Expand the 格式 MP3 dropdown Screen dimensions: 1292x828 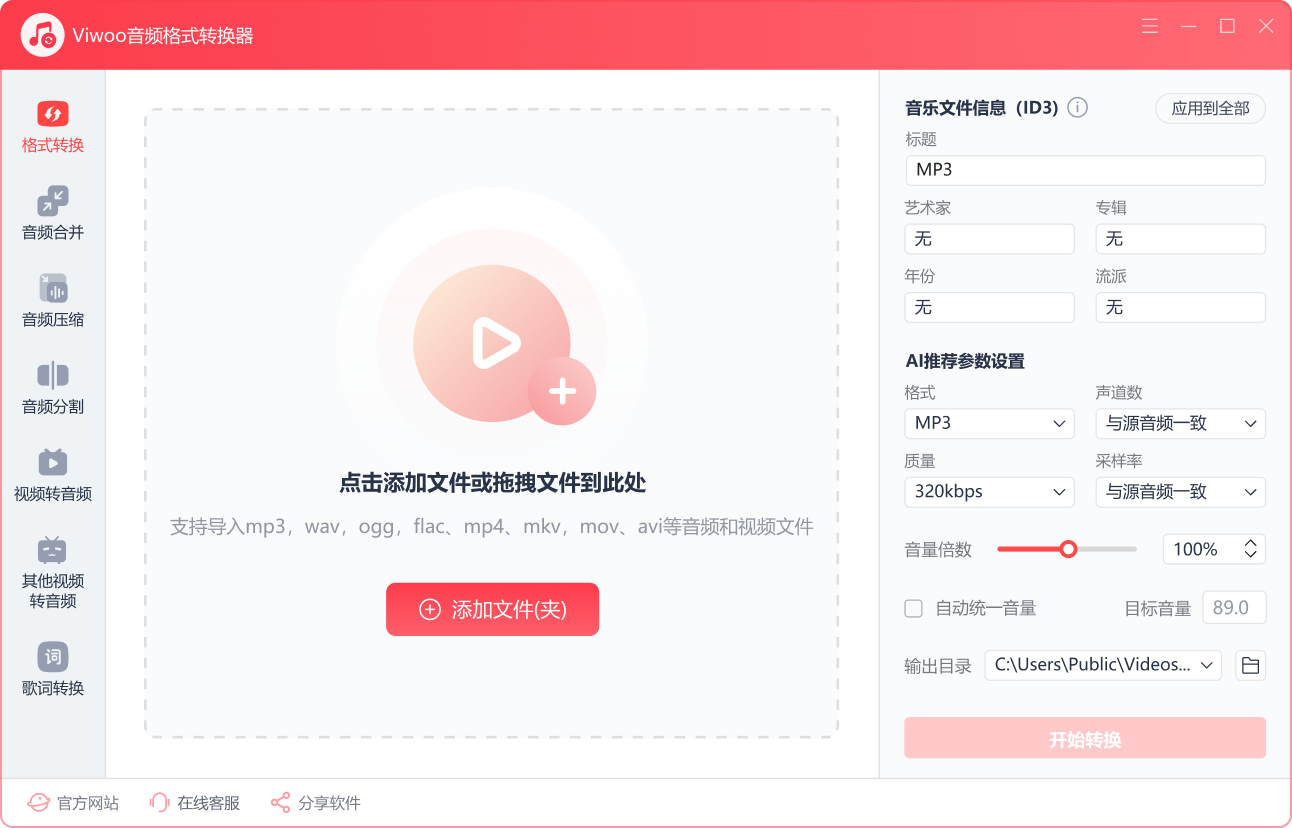pos(988,424)
